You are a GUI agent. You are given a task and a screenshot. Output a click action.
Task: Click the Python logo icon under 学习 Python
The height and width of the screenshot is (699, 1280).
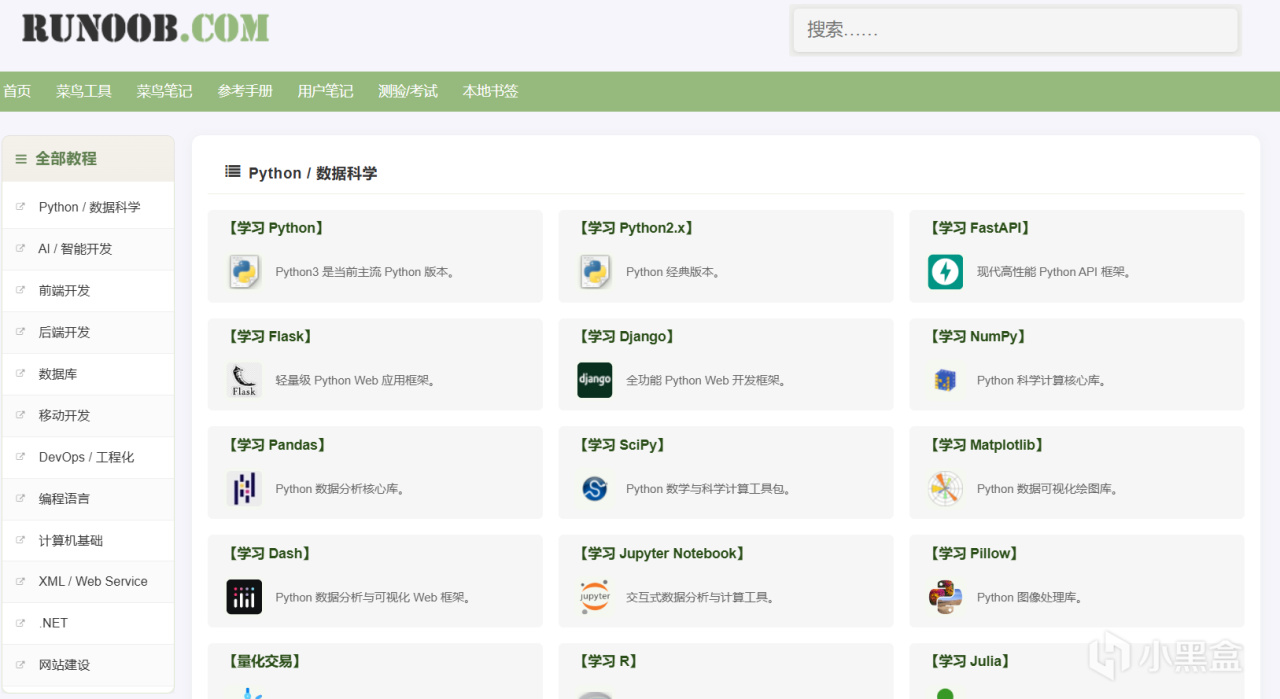[x=244, y=272]
